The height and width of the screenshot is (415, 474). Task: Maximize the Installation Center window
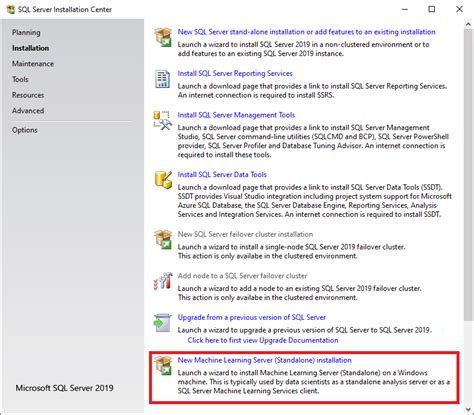coord(432,9)
